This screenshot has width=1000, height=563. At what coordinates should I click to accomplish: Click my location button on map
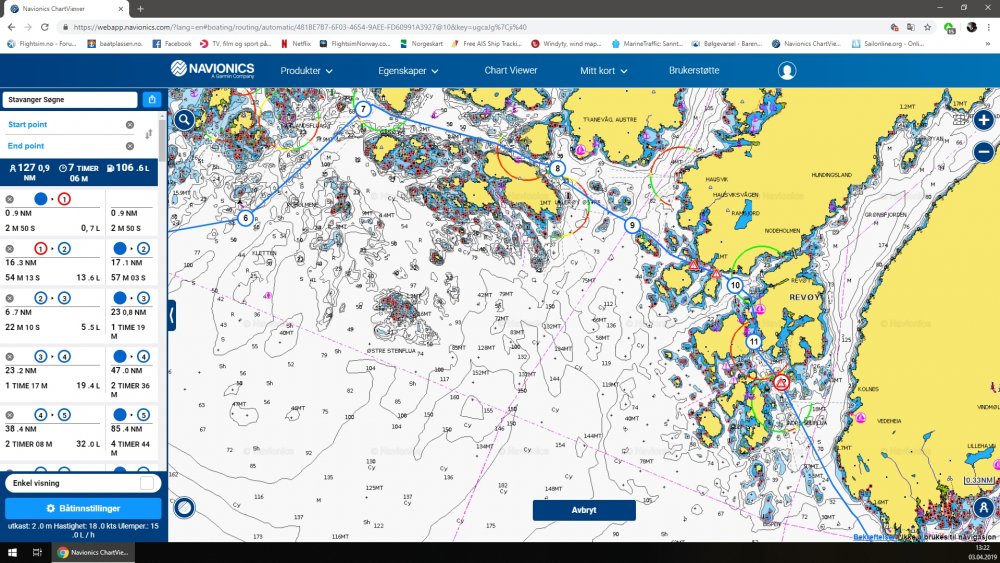[x=983, y=508]
